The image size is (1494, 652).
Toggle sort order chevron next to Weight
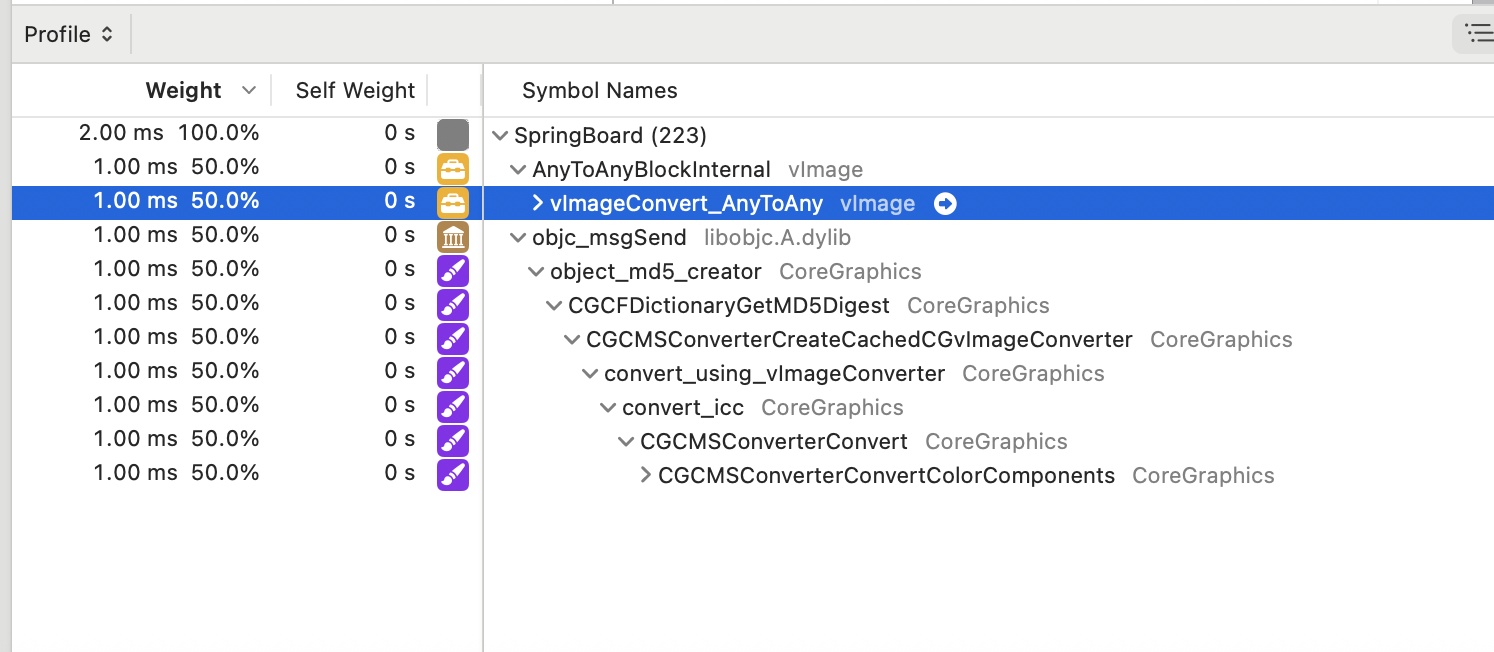coord(249,90)
